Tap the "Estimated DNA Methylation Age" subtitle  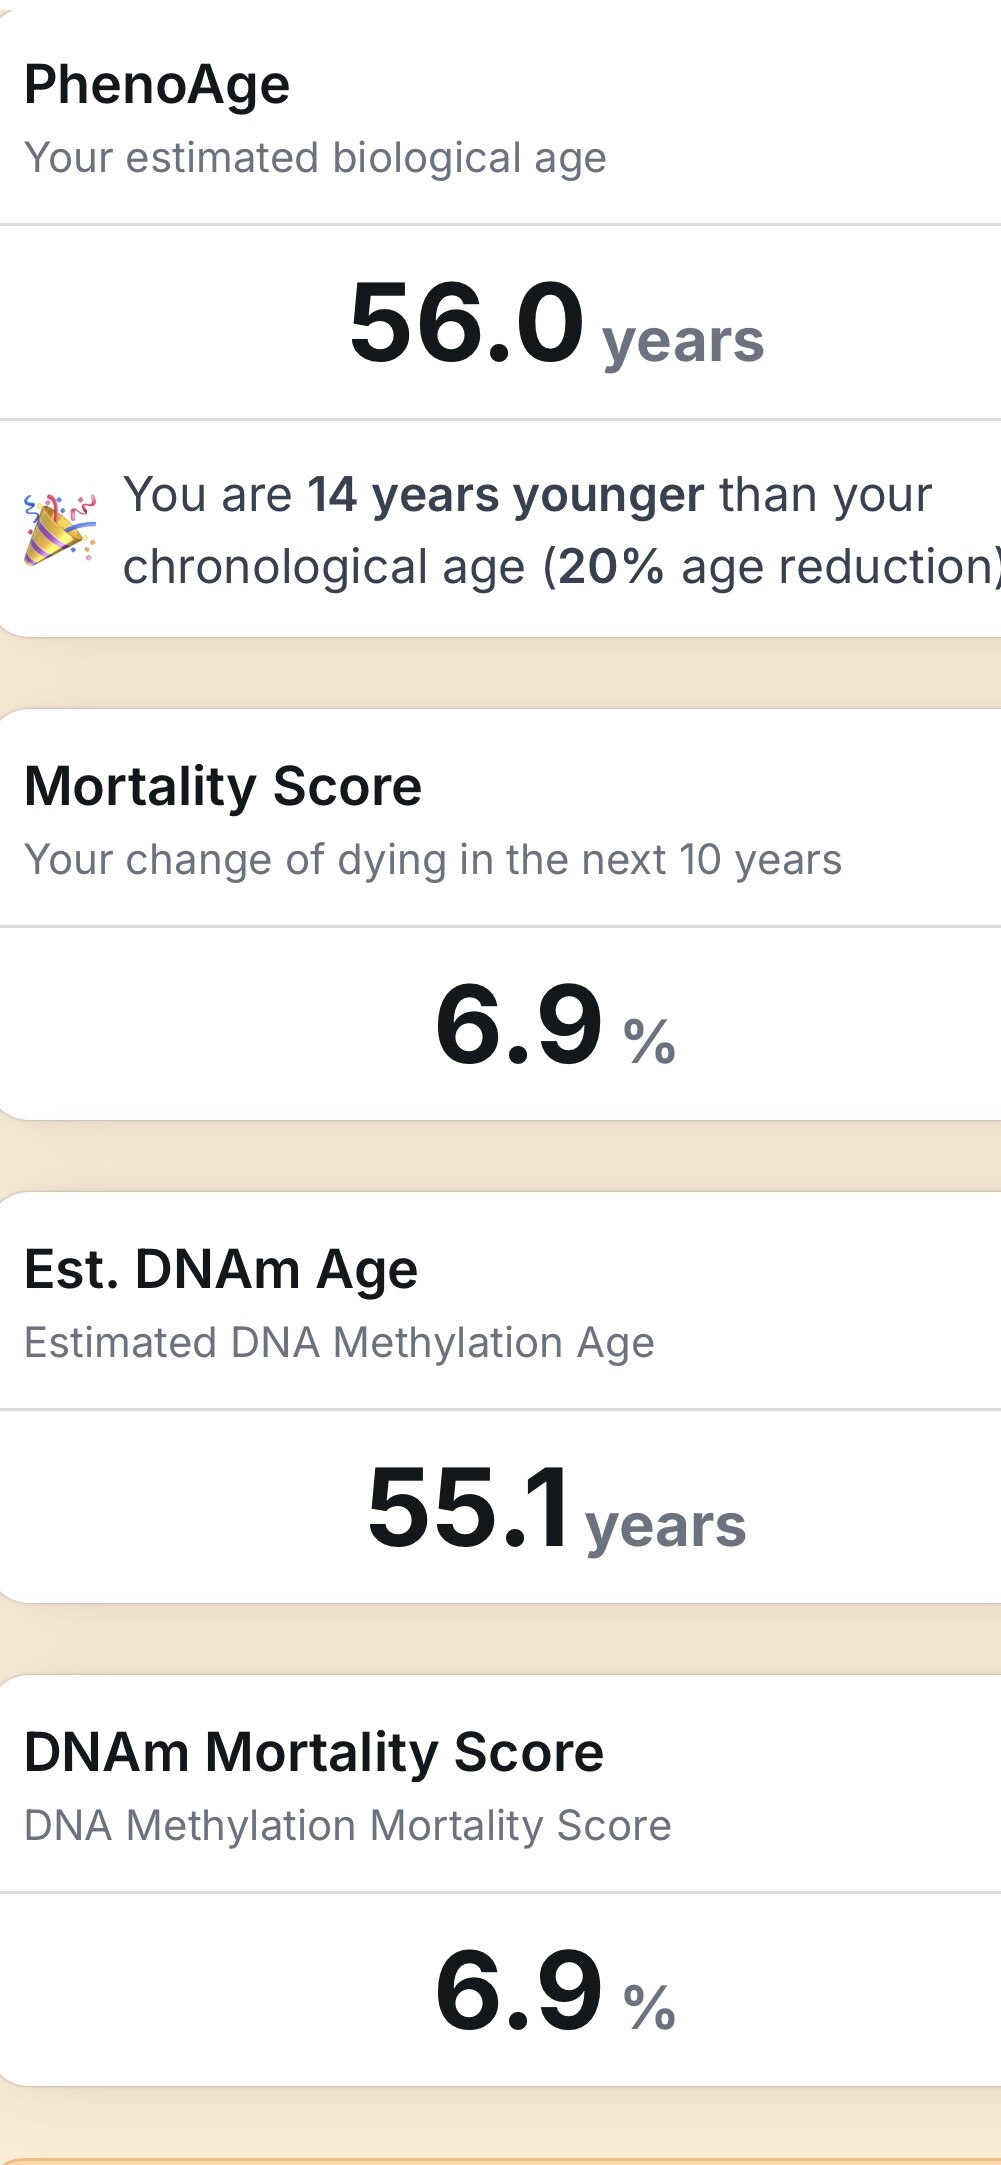tap(339, 1343)
